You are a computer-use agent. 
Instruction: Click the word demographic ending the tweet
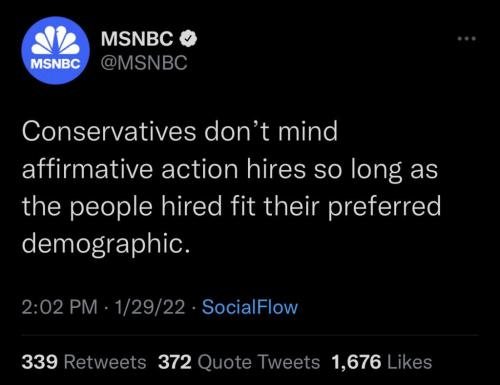click(x=106, y=243)
